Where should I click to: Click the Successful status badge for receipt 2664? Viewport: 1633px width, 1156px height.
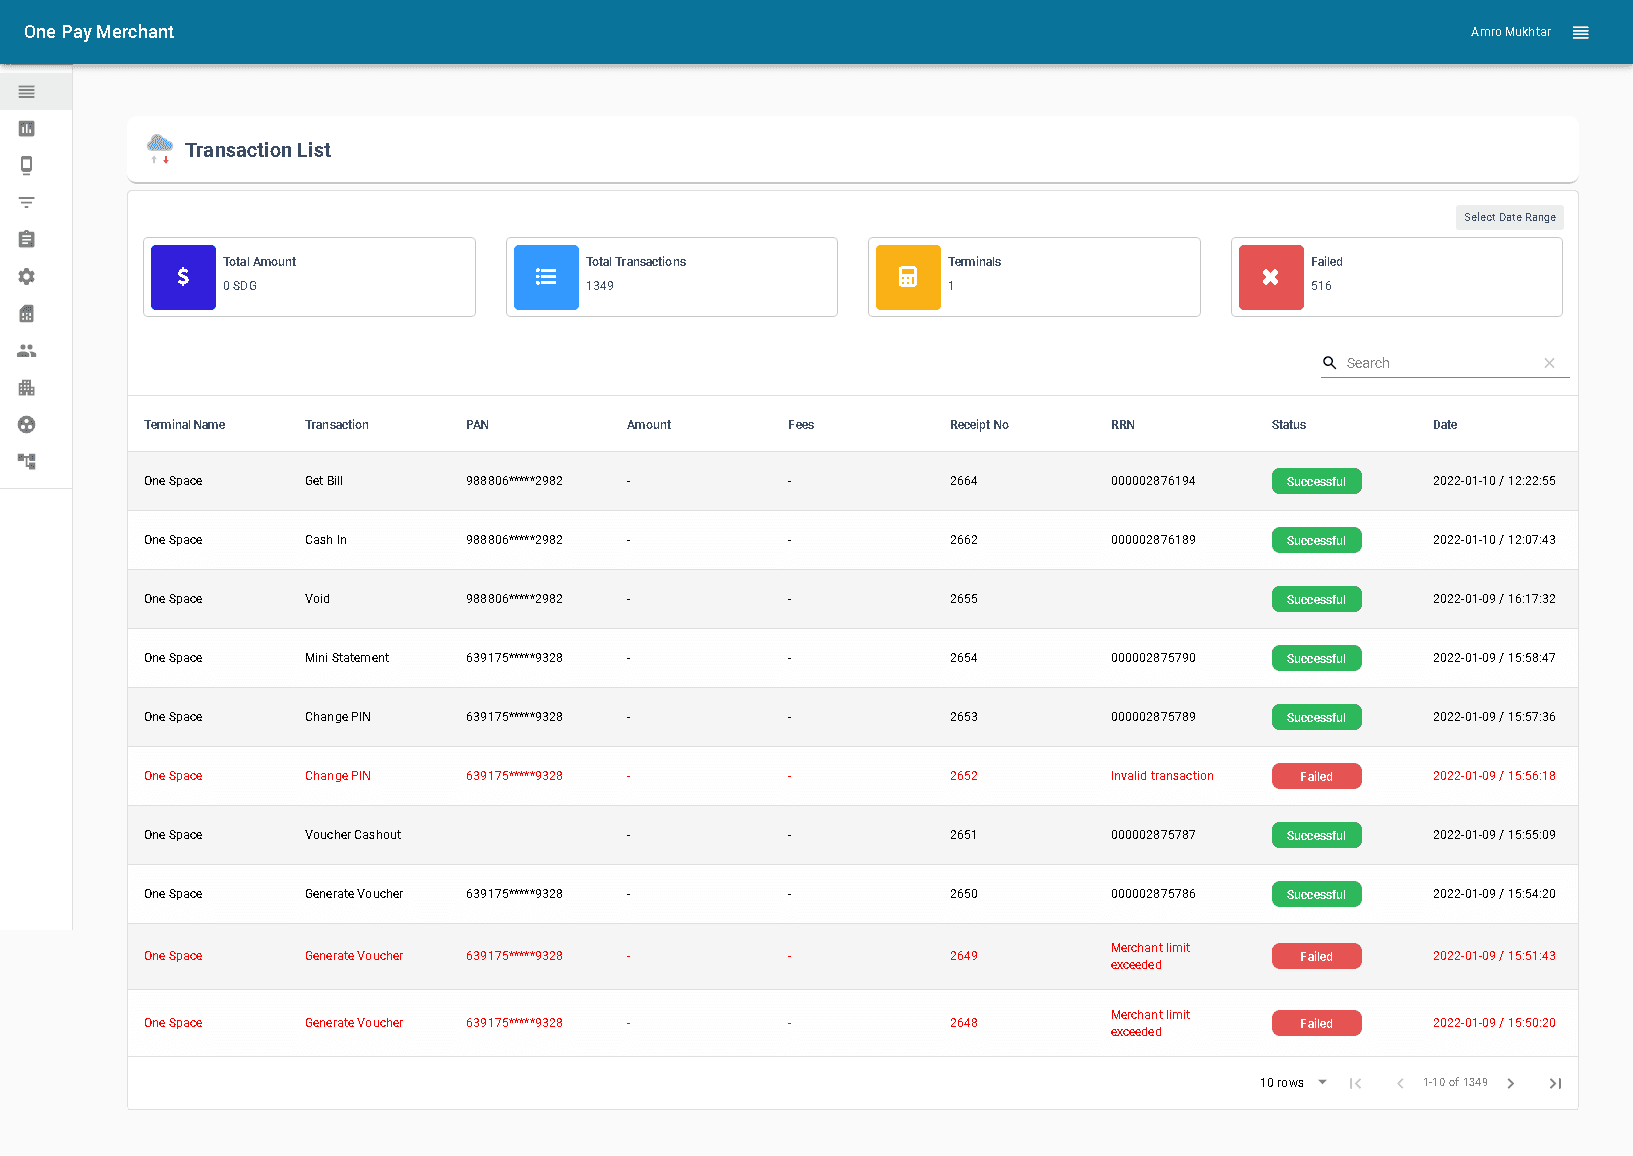[1316, 481]
